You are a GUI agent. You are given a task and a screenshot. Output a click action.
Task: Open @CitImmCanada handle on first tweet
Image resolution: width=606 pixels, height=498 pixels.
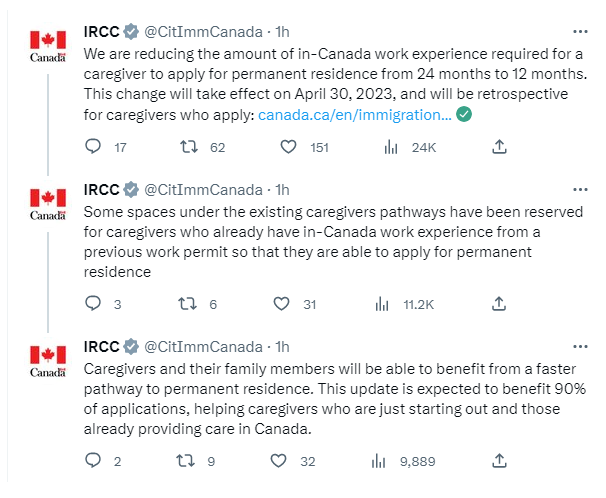[203, 32]
